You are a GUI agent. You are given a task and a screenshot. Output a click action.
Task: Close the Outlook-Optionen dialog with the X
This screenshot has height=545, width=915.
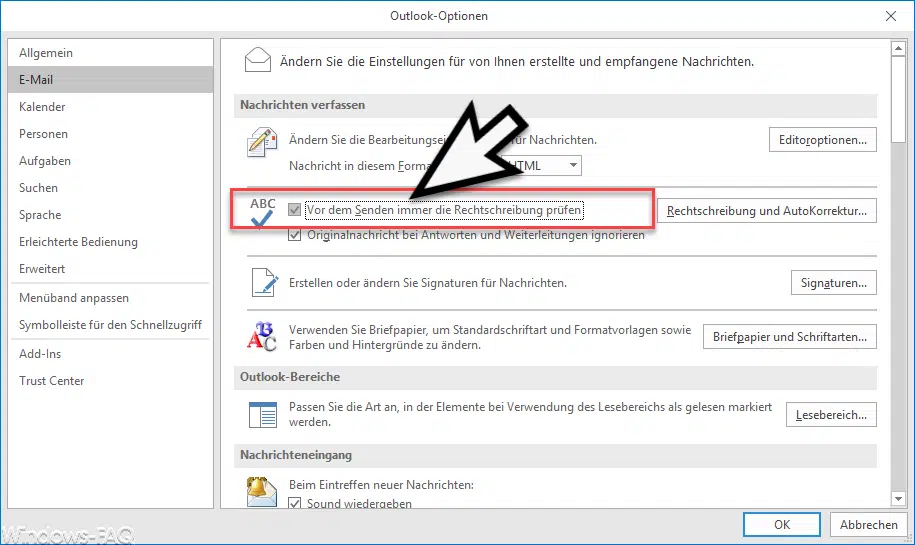point(890,16)
